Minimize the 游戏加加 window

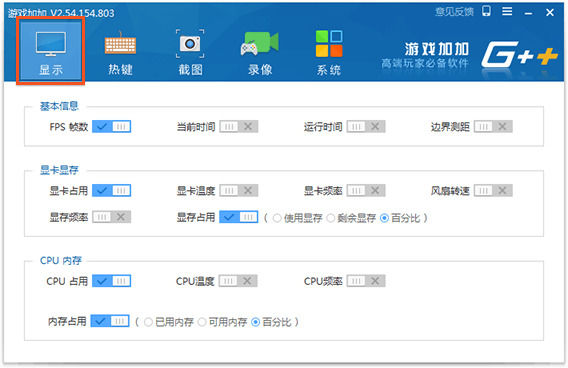[529, 13]
